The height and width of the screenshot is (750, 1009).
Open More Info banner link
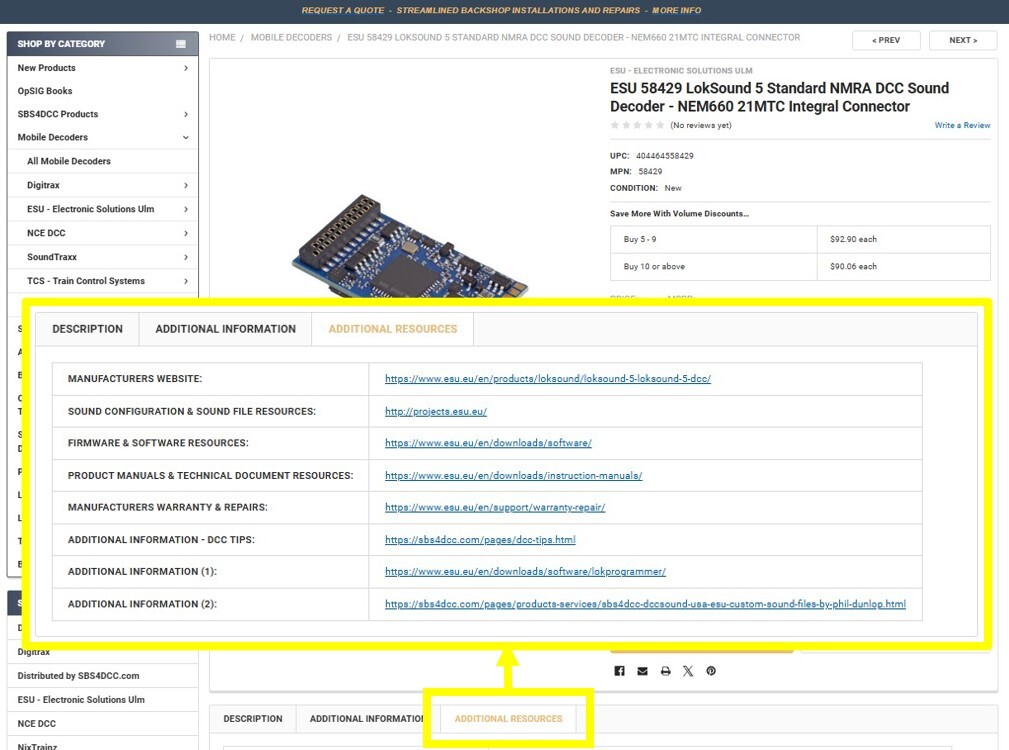pyautogui.click(x=676, y=10)
